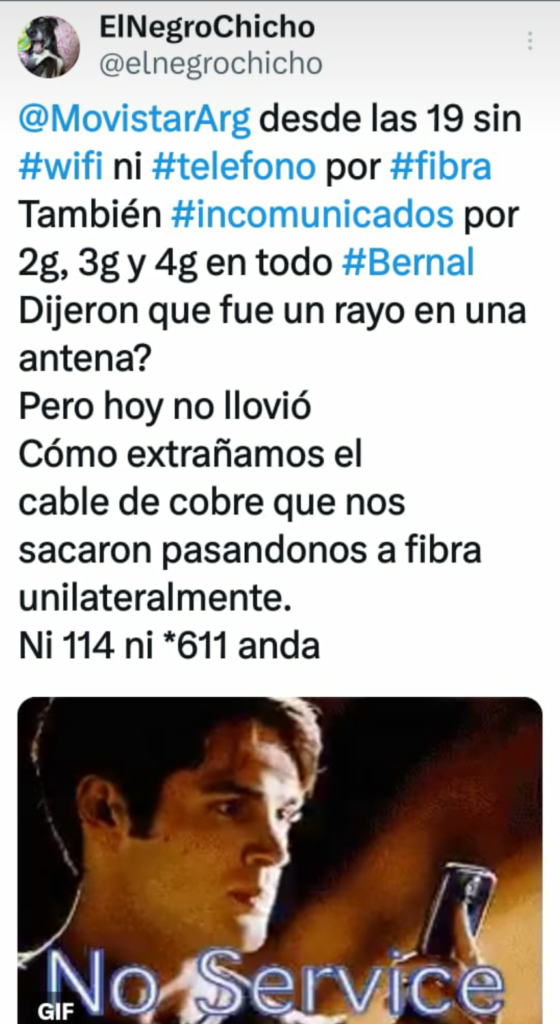This screenshot has width=560, height=1024.
Task: View the #Bernal hashtag results
Action: [408, 263]
